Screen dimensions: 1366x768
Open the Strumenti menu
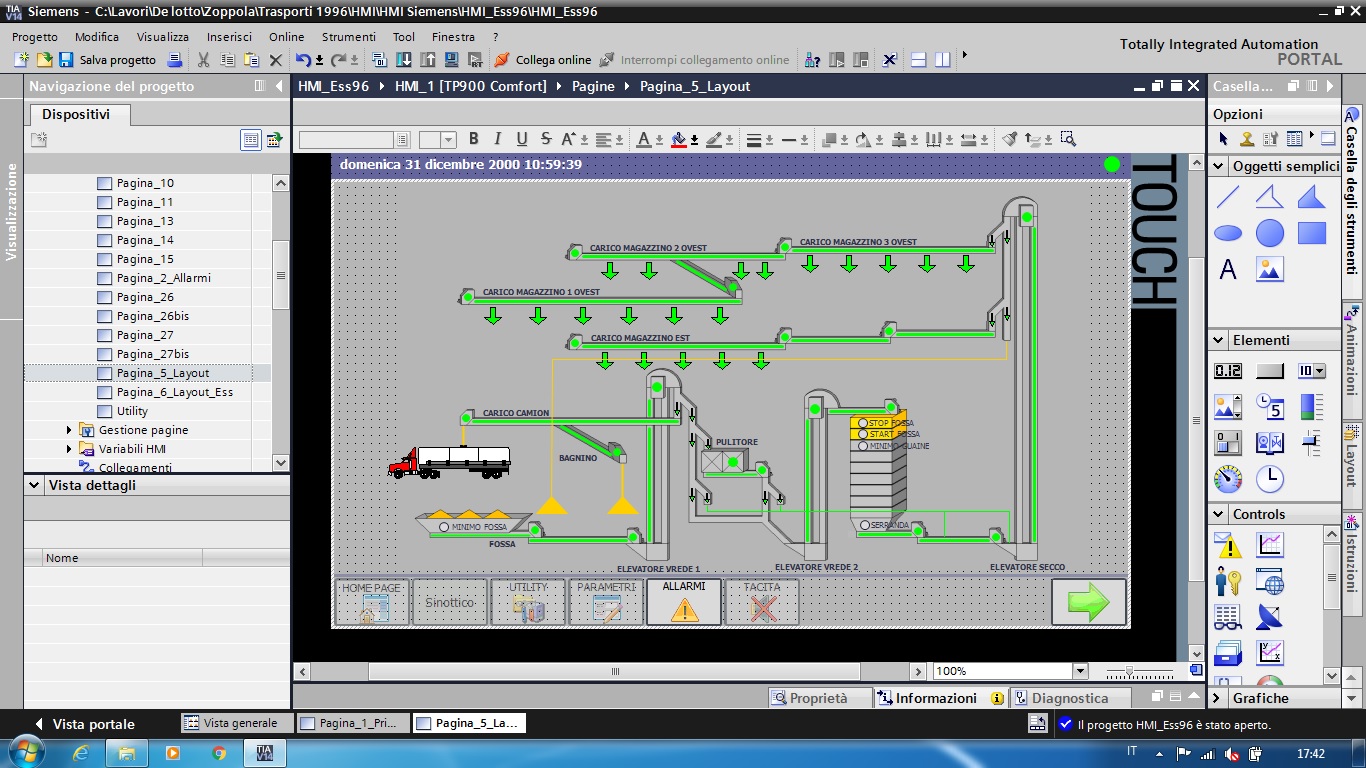pos(348,37)
